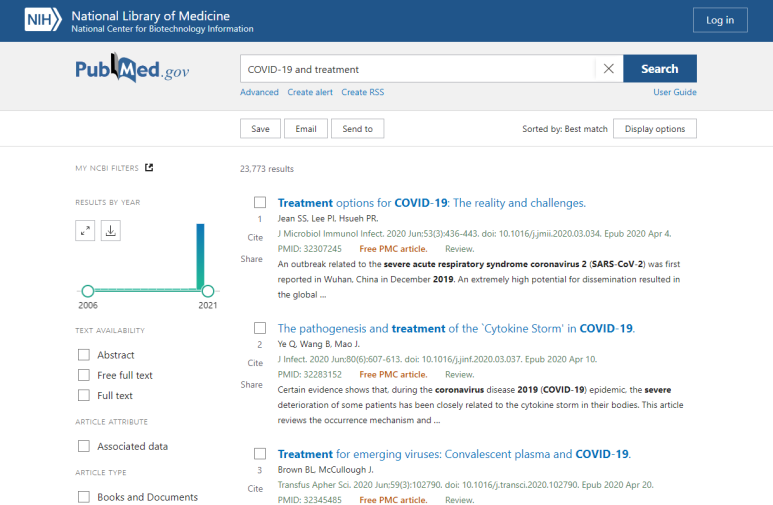The width and height of the screenshot is (773, 505).
Task: Click the Create RSS link
Action: pos(363,92)
